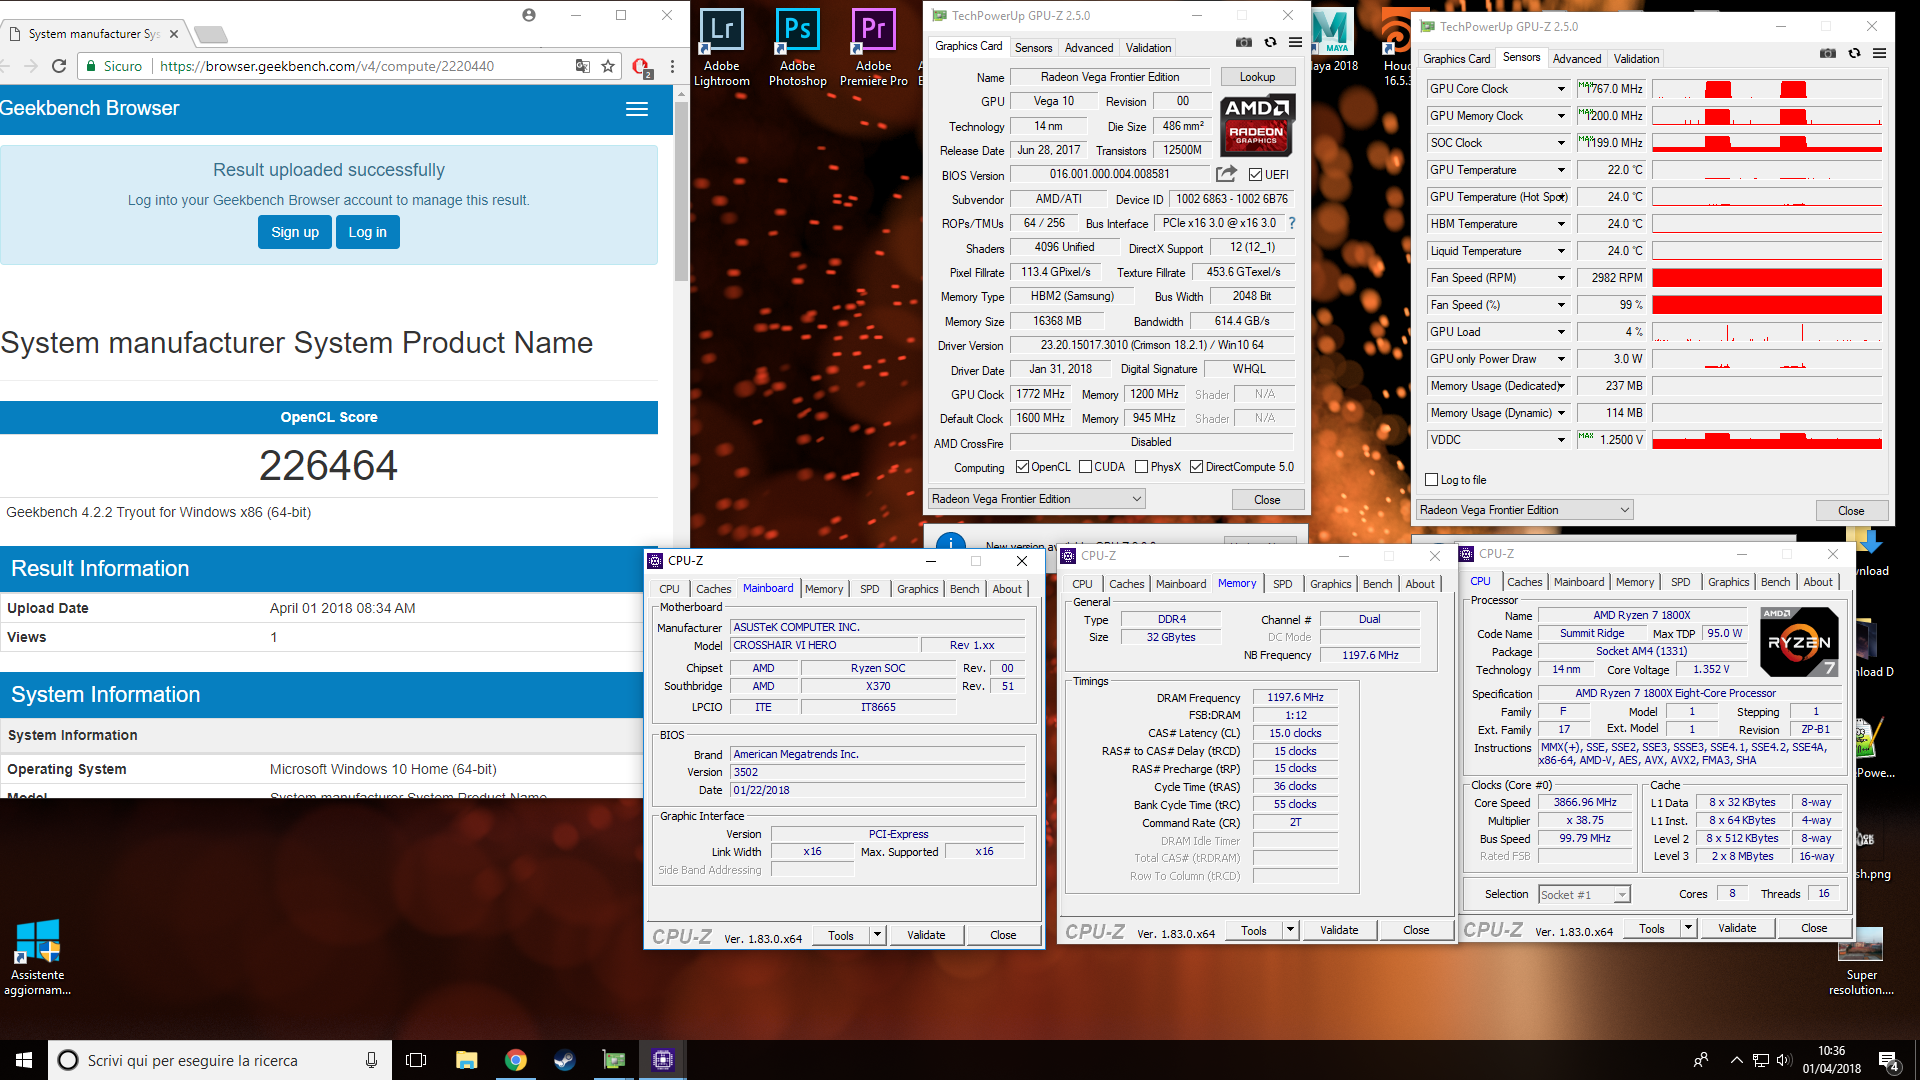The height and width of the screenshot is (1080, 1920).
Task: Enable Log to file checkbox
Action: pos(1431,480)
